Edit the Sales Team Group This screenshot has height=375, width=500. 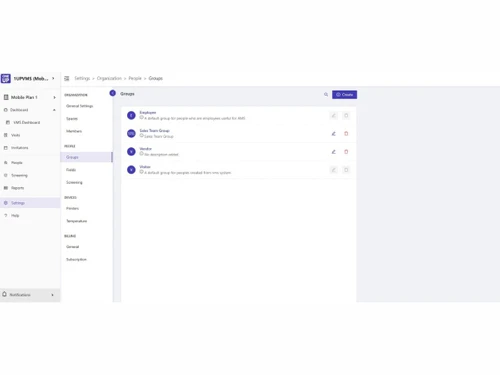point(333,134)
